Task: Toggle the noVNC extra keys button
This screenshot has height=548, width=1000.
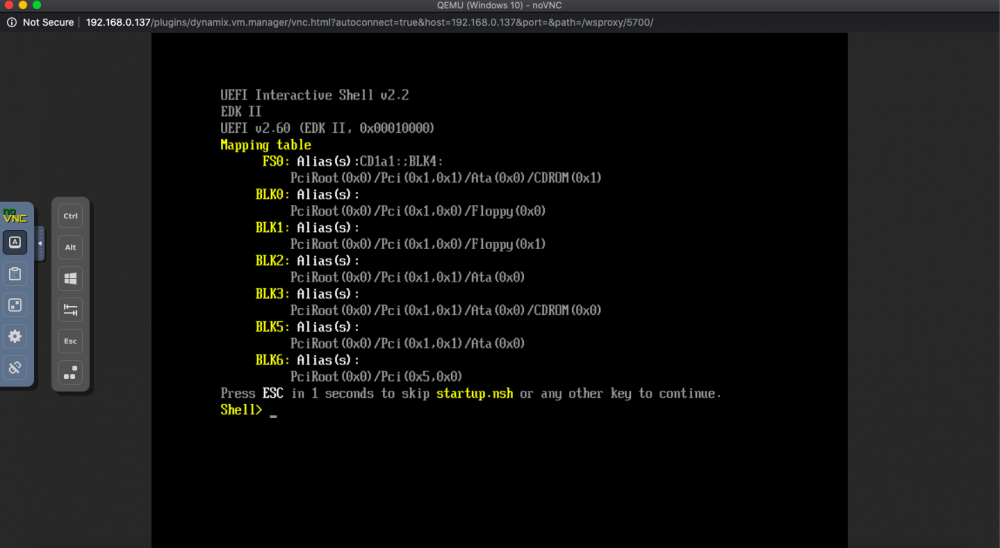Action: 15,242
